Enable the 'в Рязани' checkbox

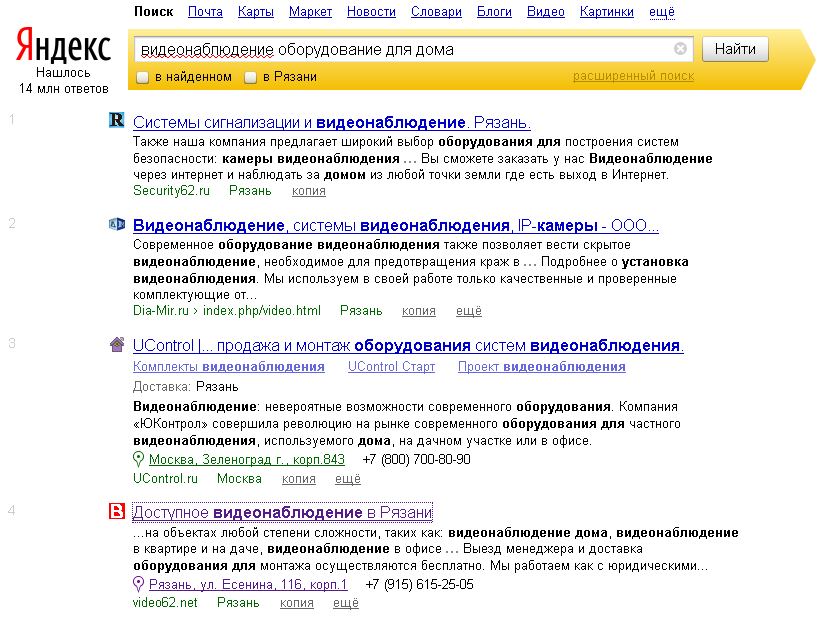coord(250,76)
